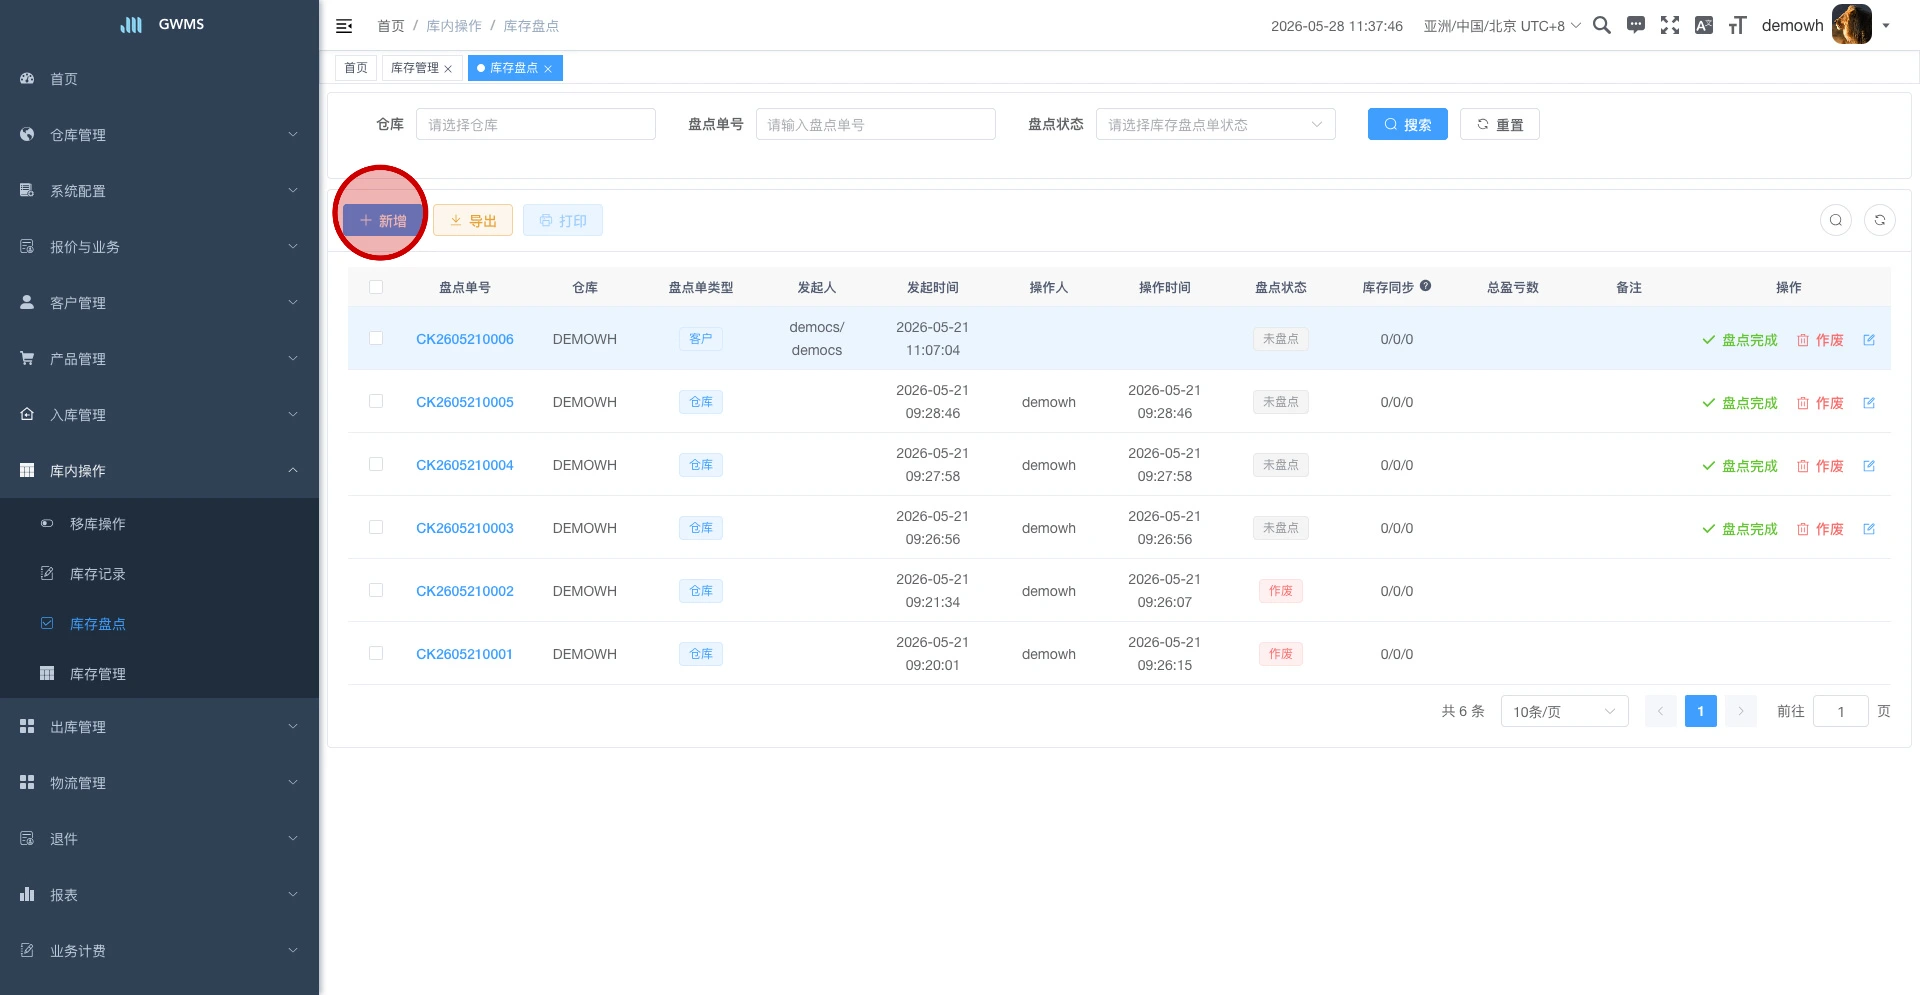
Task: Click the demowh user avatar
Action: [1851, 25]
